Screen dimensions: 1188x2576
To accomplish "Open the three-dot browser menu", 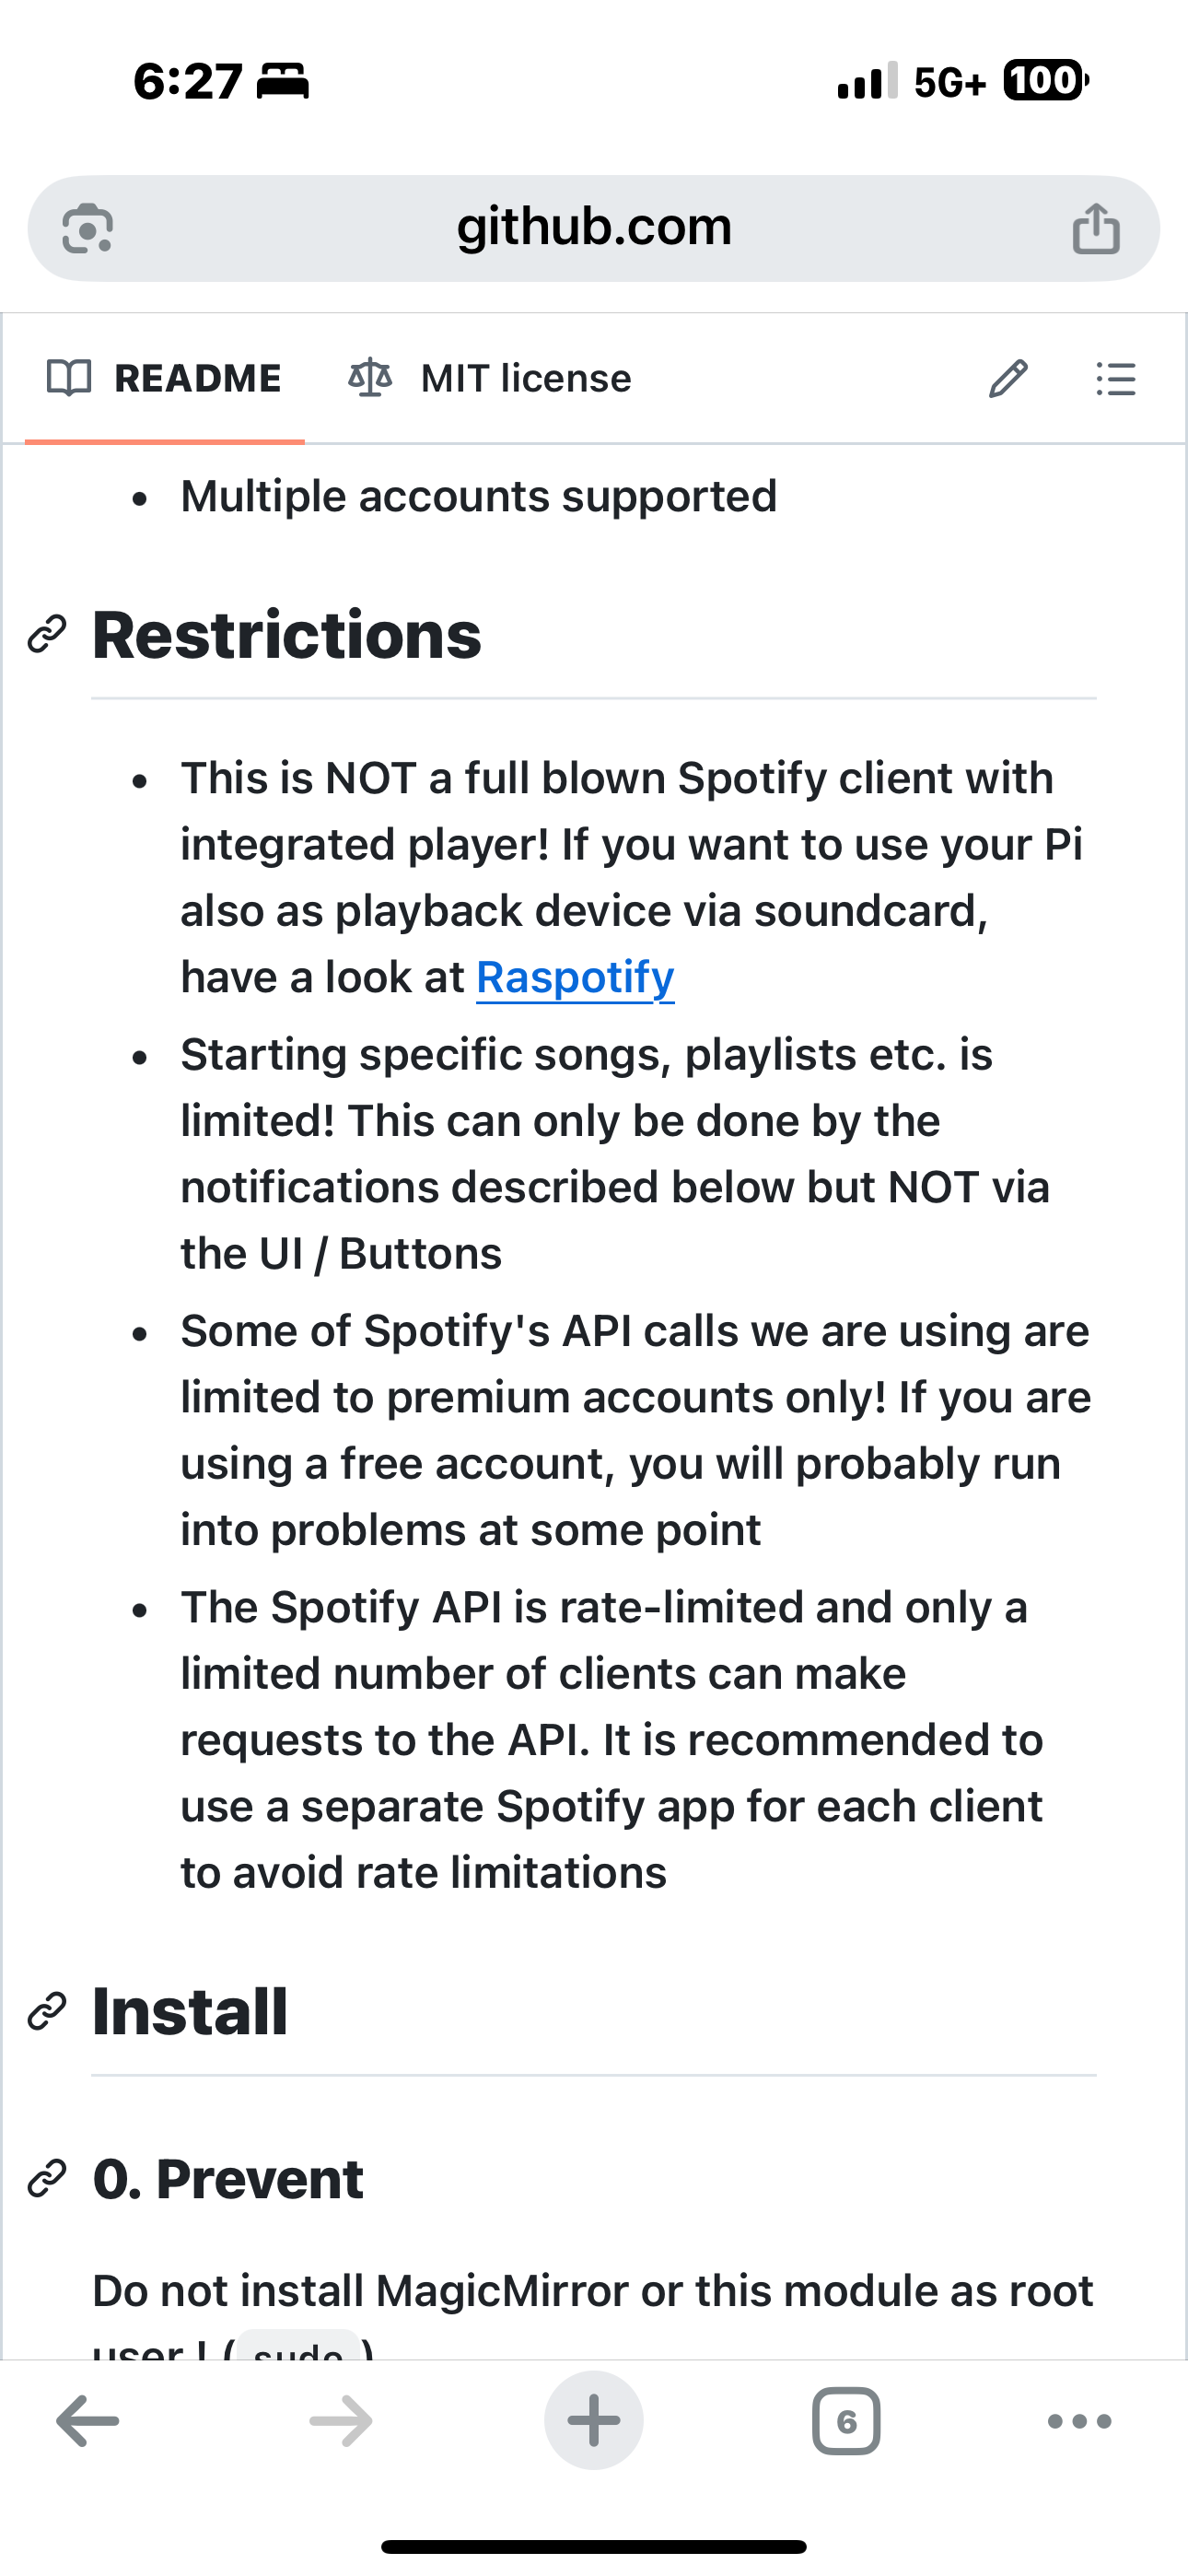I will [1080, 2421].
